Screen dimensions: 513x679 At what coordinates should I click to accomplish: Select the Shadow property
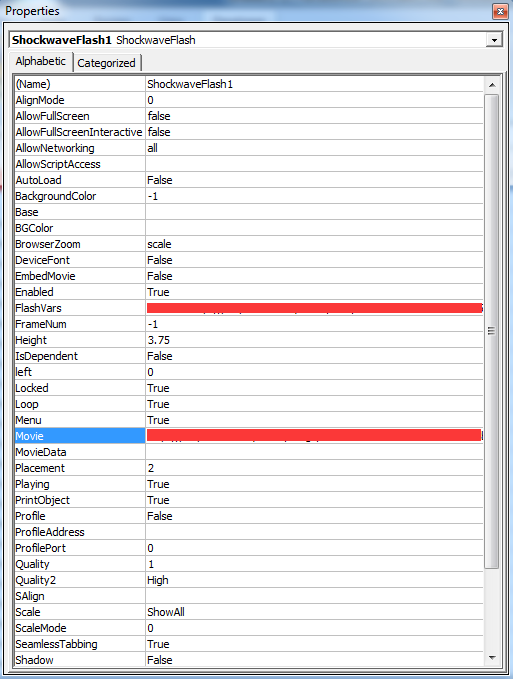(x=80, y=660)
